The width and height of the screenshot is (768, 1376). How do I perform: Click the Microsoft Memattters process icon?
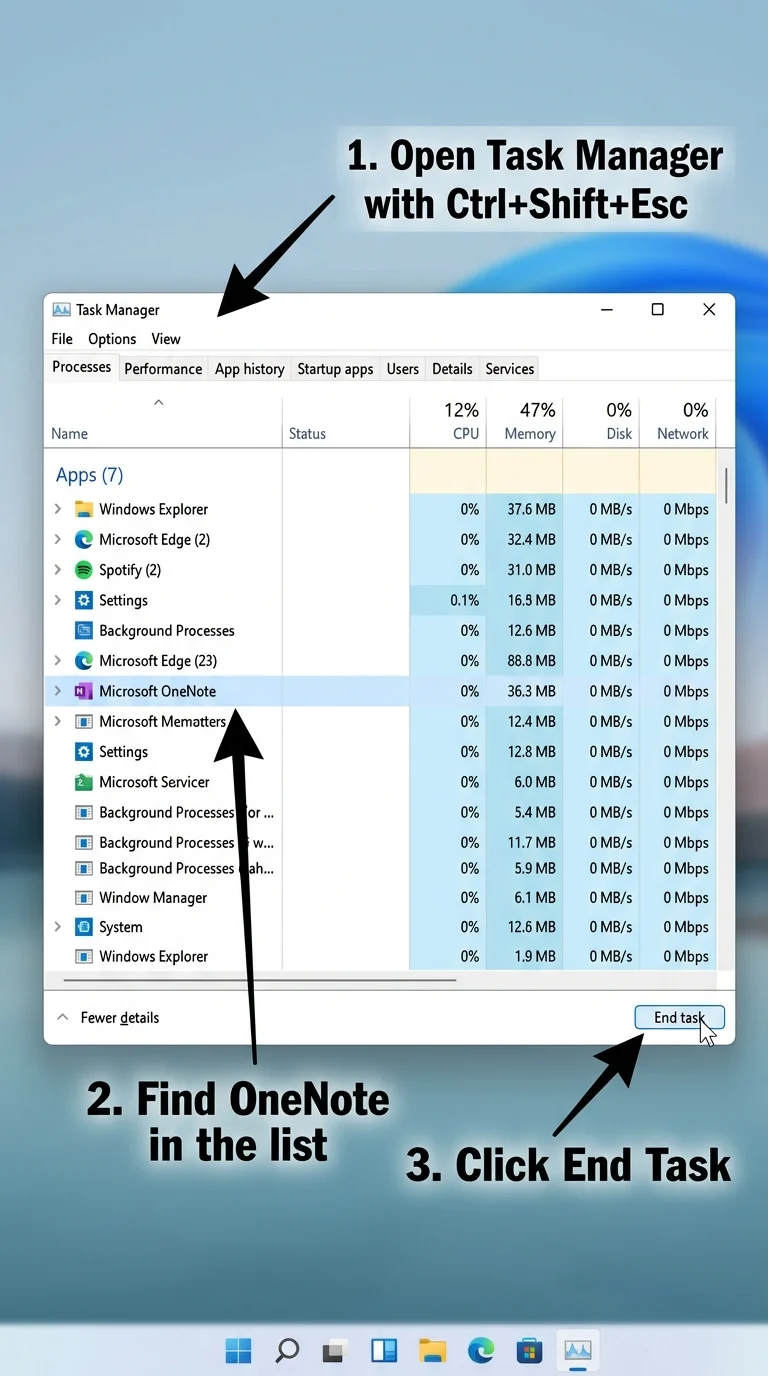pyautogui.click(x=84, y=721)
